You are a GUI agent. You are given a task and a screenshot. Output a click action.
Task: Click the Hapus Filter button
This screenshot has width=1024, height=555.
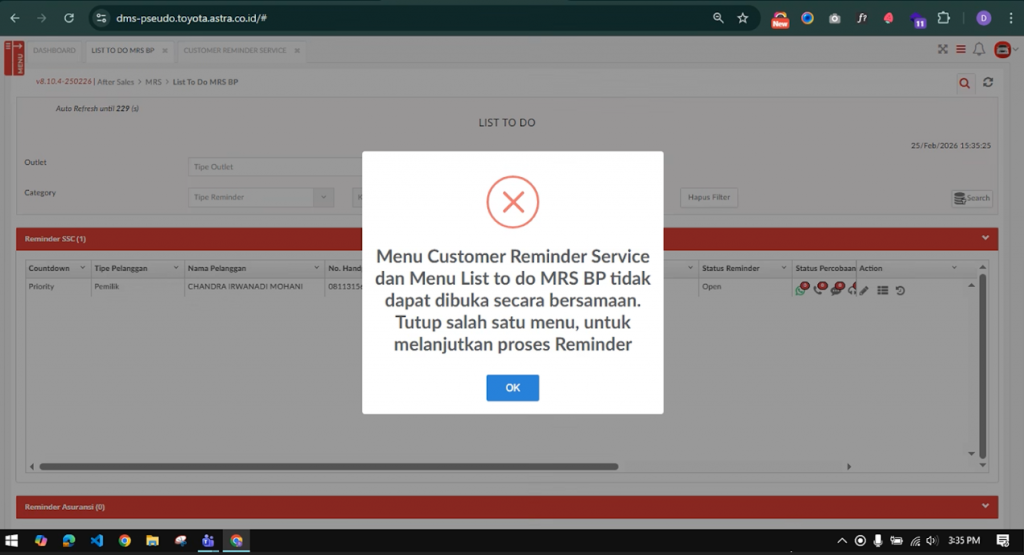709,197
